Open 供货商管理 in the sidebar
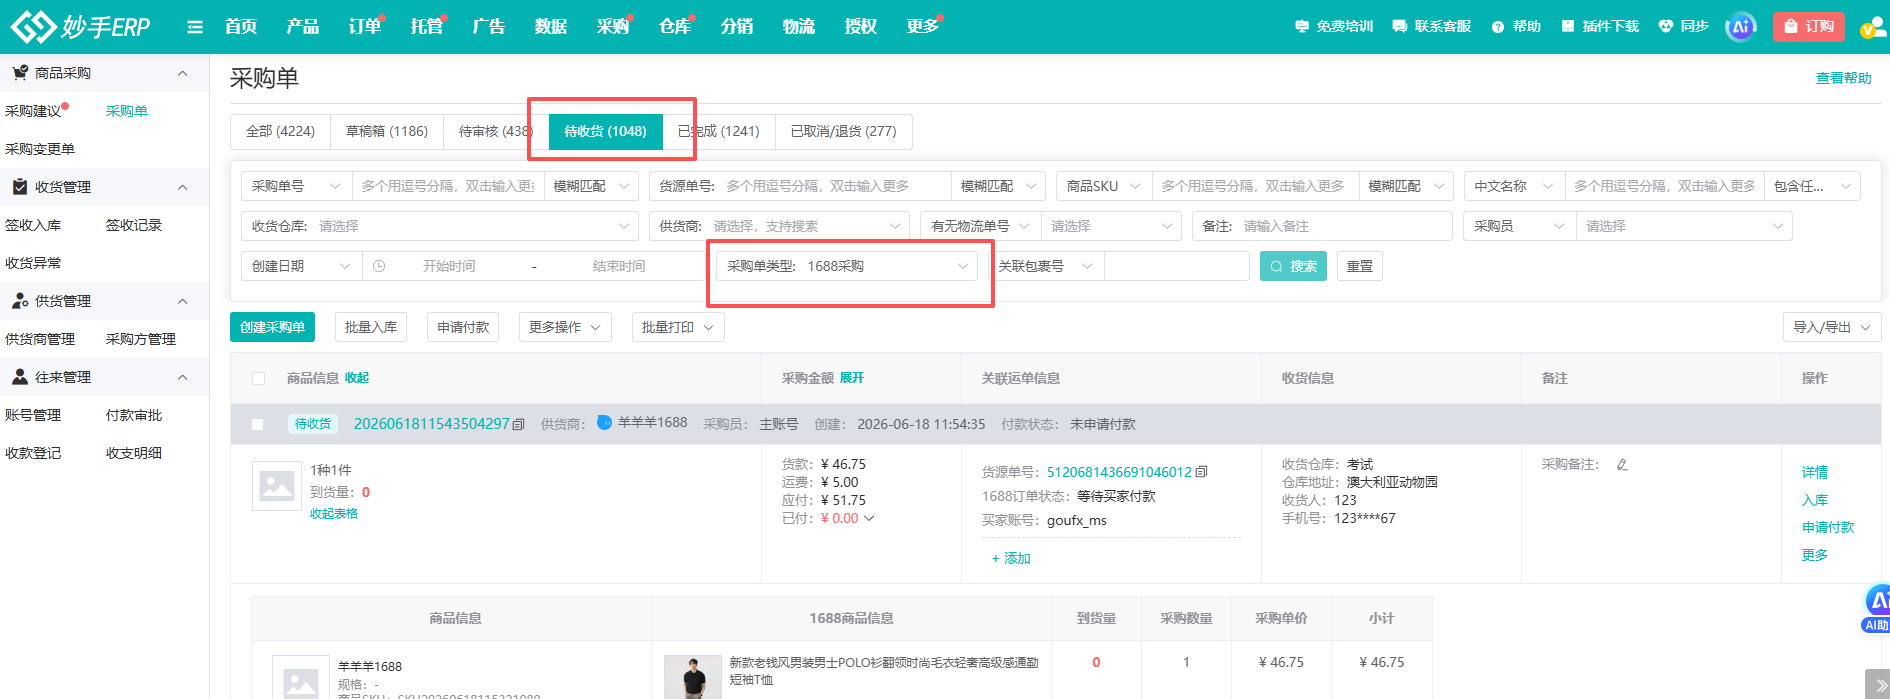Screen dimensions: 1890x699 (40, 339)
